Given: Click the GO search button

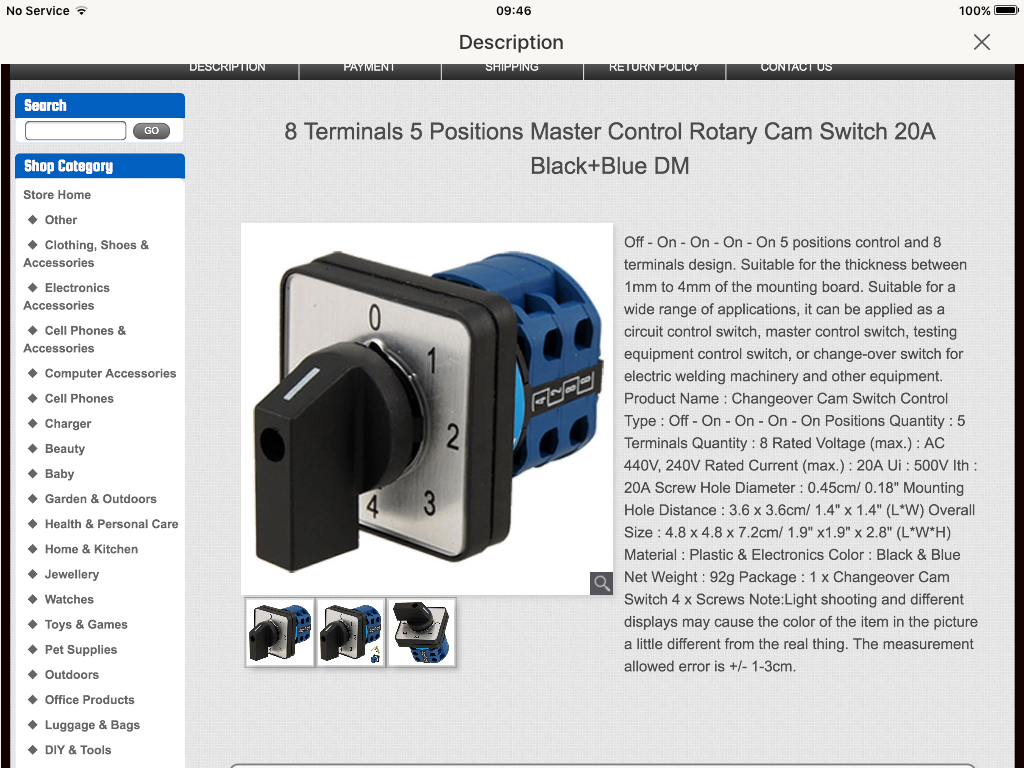Looking at the screenshot, I should 151,131.
